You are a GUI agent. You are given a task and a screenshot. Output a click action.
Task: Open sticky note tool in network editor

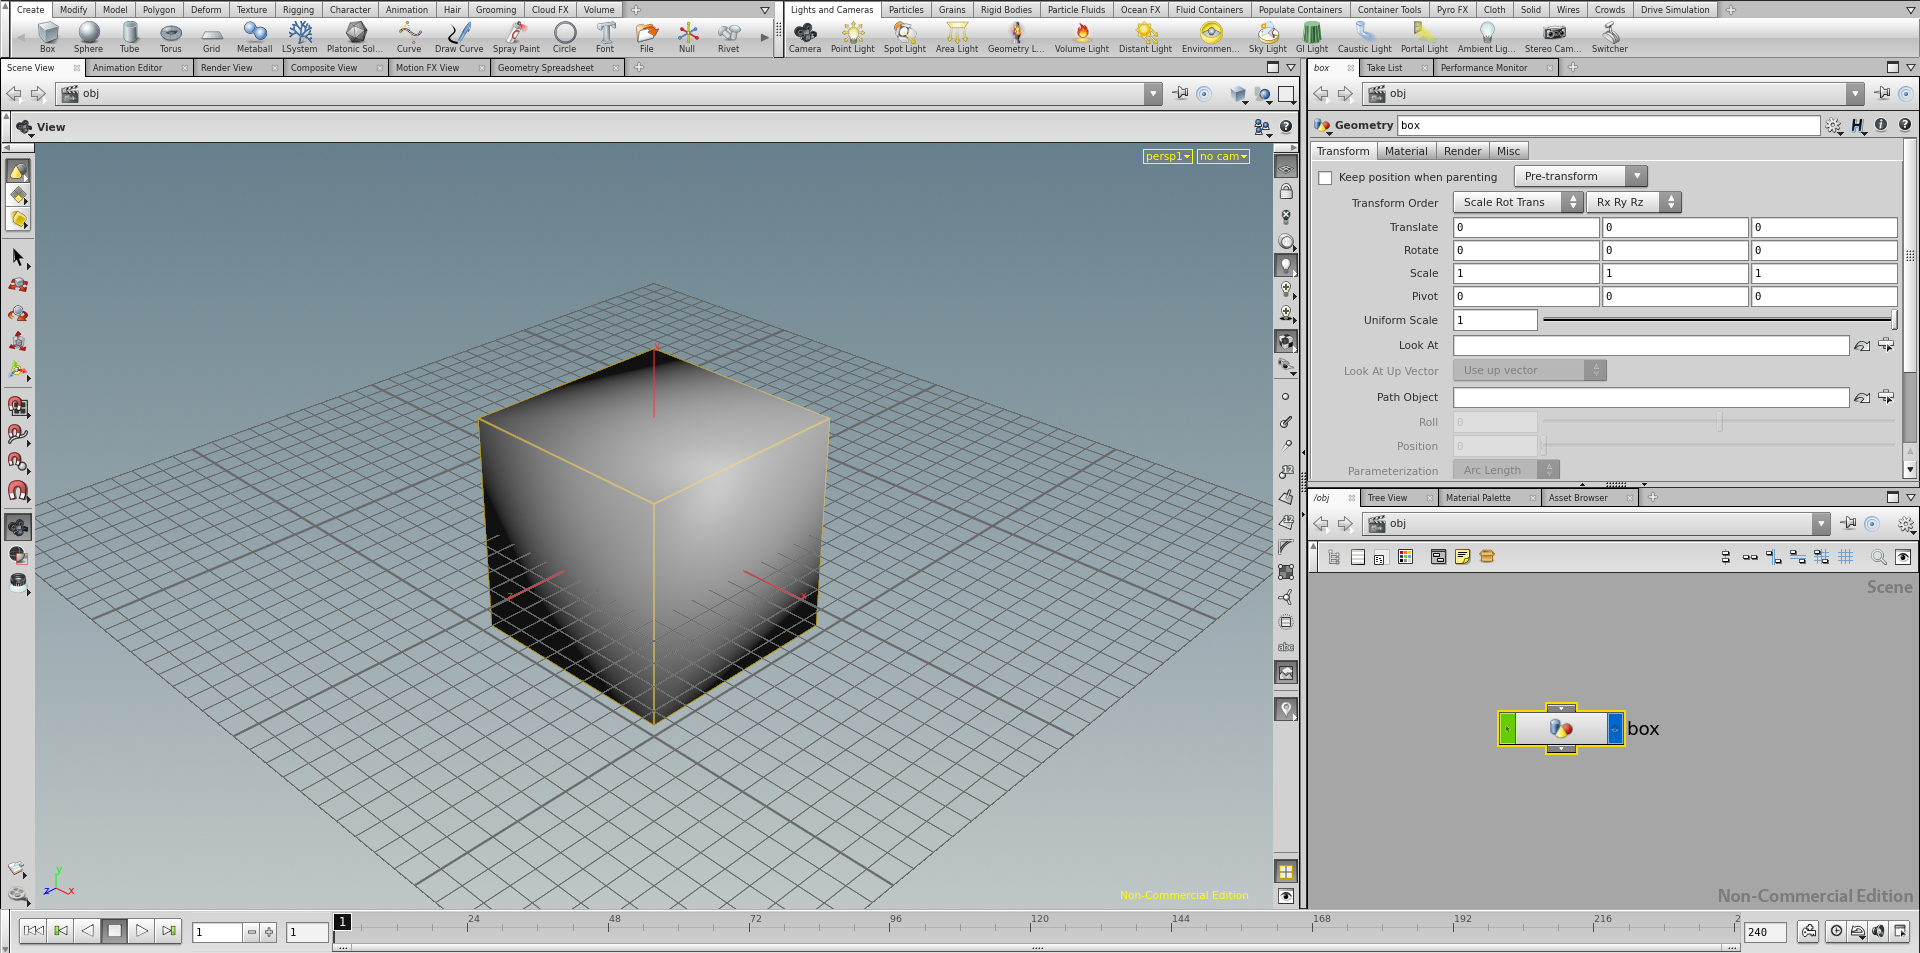[1463, 557]
